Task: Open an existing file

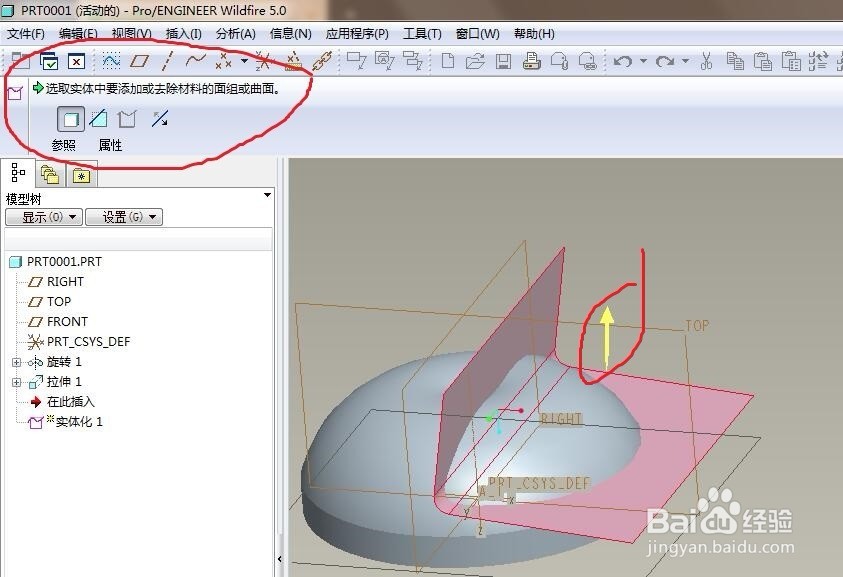Action: coord(475,61)
